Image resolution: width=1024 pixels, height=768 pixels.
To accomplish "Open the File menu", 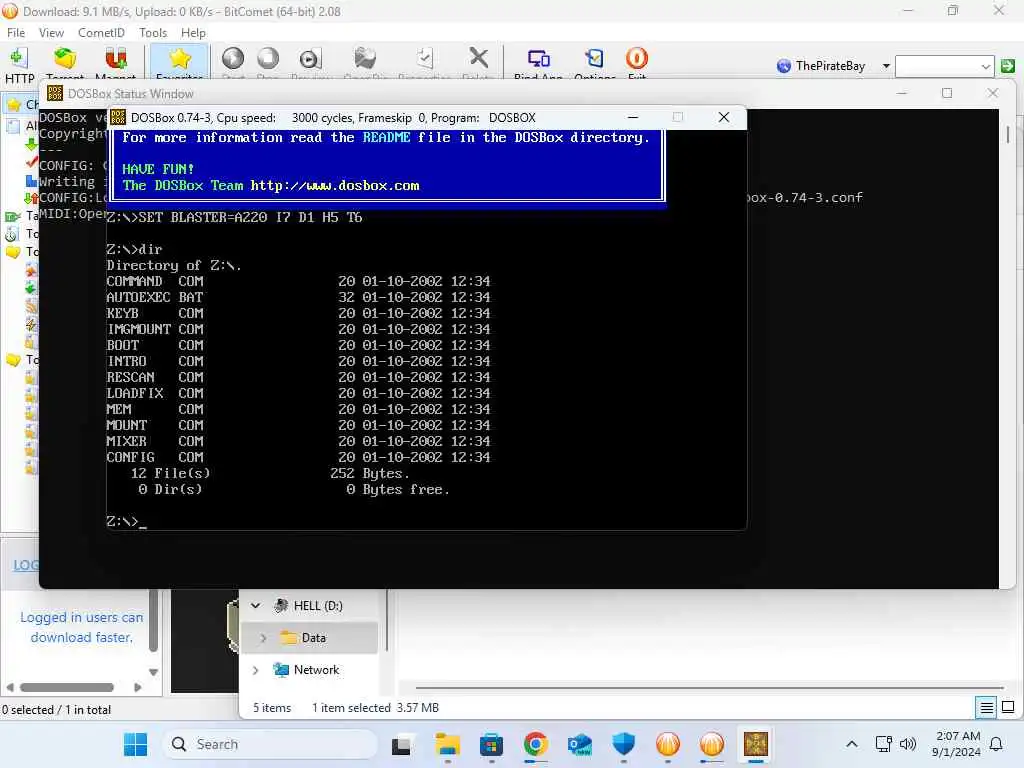I will 16,33.
